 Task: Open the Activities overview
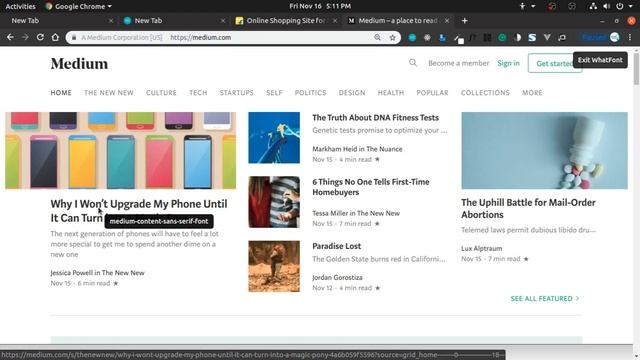[20, 6]
